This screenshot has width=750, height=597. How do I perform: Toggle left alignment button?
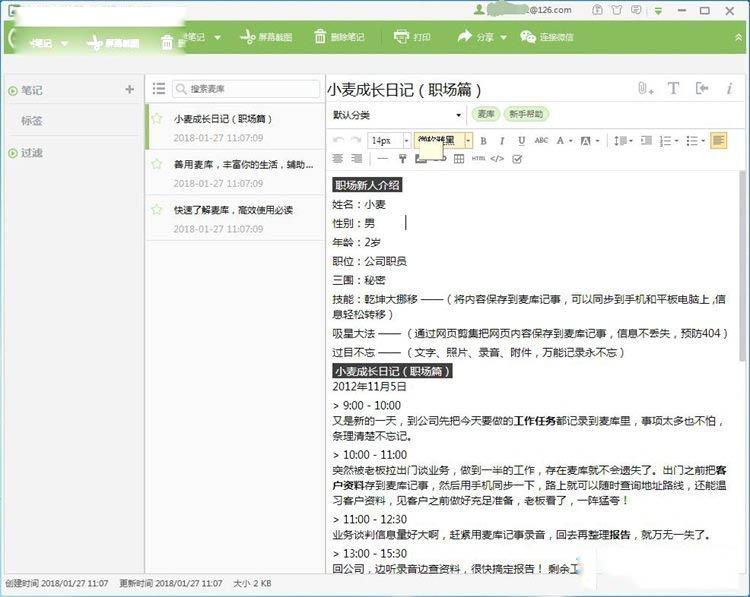pos(718,141)
